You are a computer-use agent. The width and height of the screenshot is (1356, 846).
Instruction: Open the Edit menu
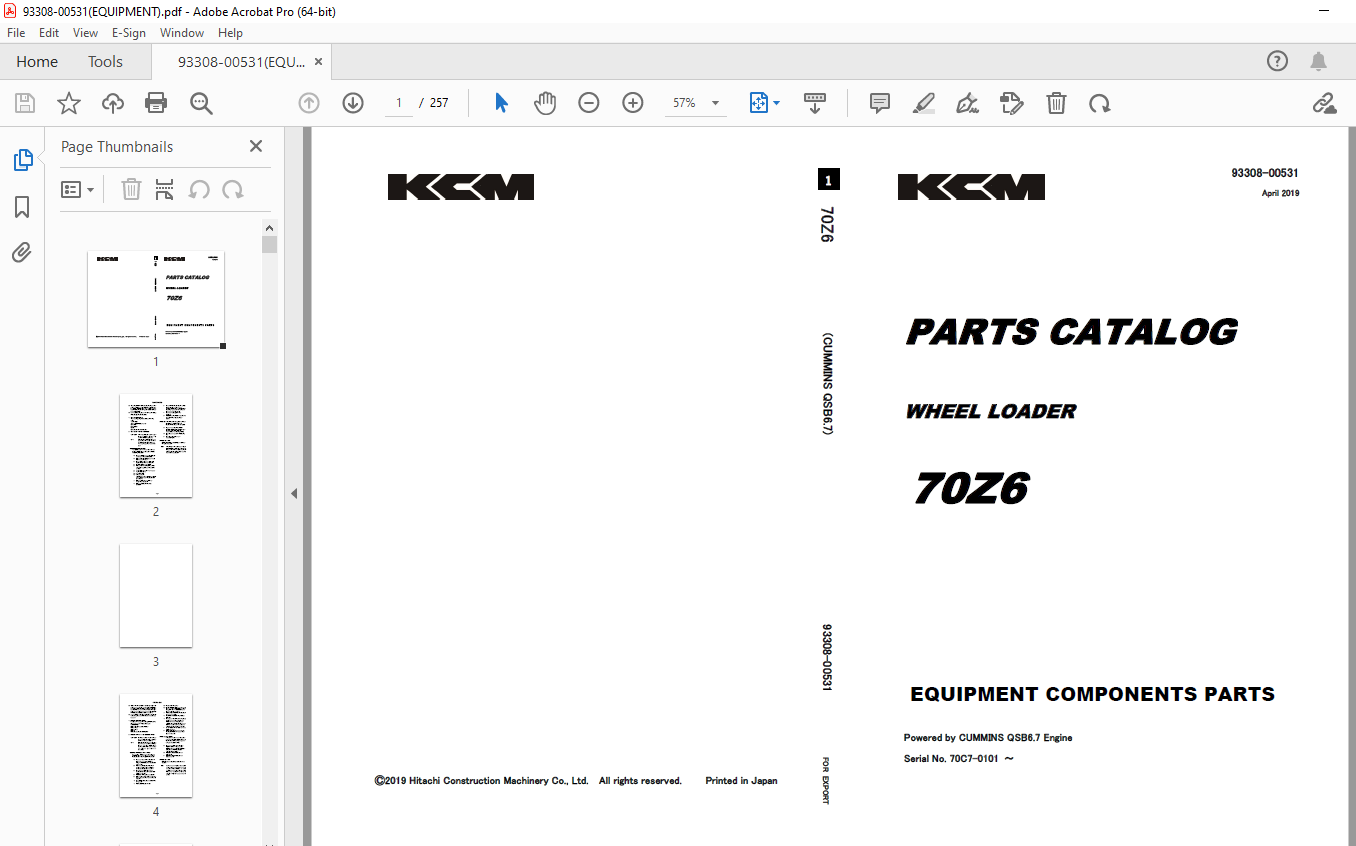(x=49, y=33)
